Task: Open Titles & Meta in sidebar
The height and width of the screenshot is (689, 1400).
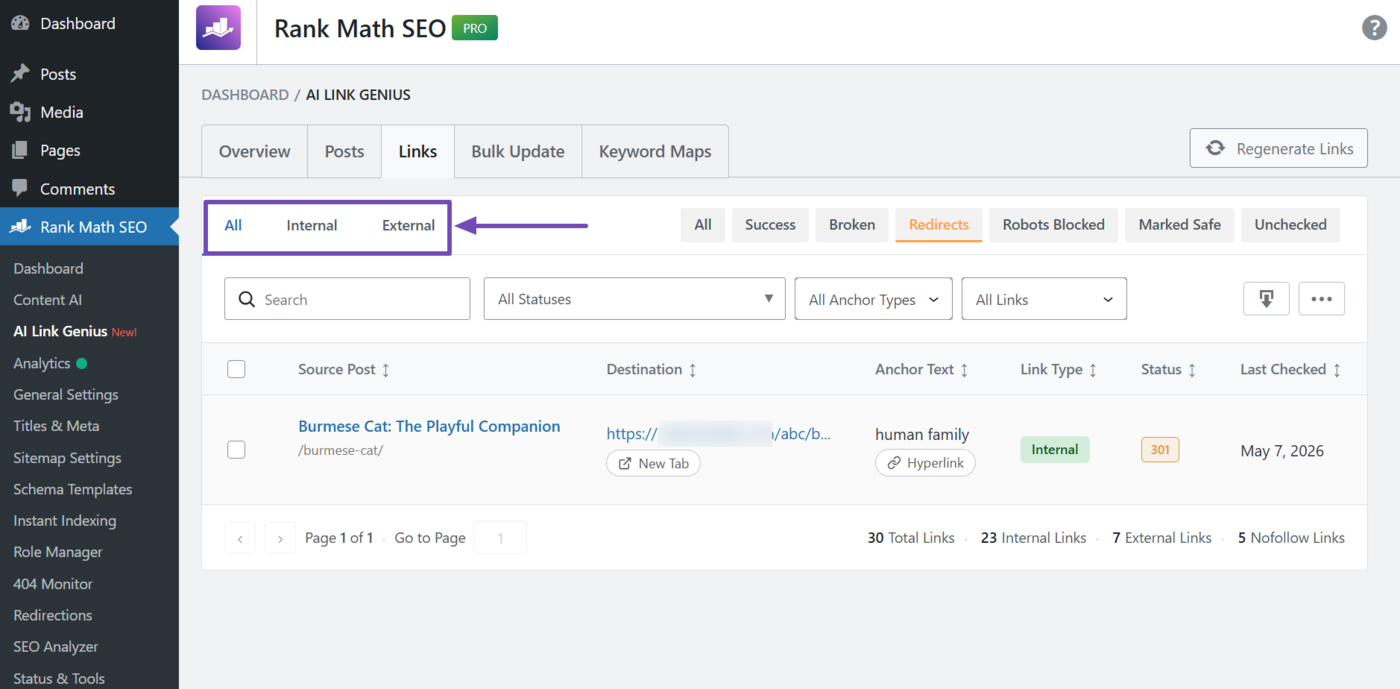Action: click(x=56, y=426)
